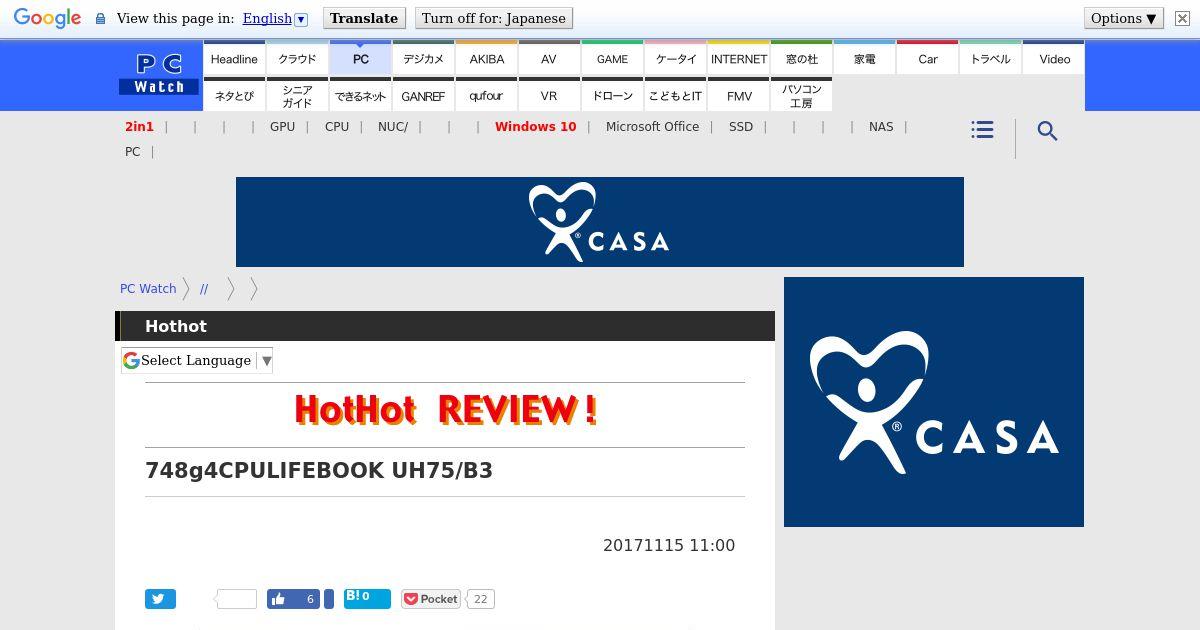
Task: Click the PC Watch logo
Action: [159, 75]
